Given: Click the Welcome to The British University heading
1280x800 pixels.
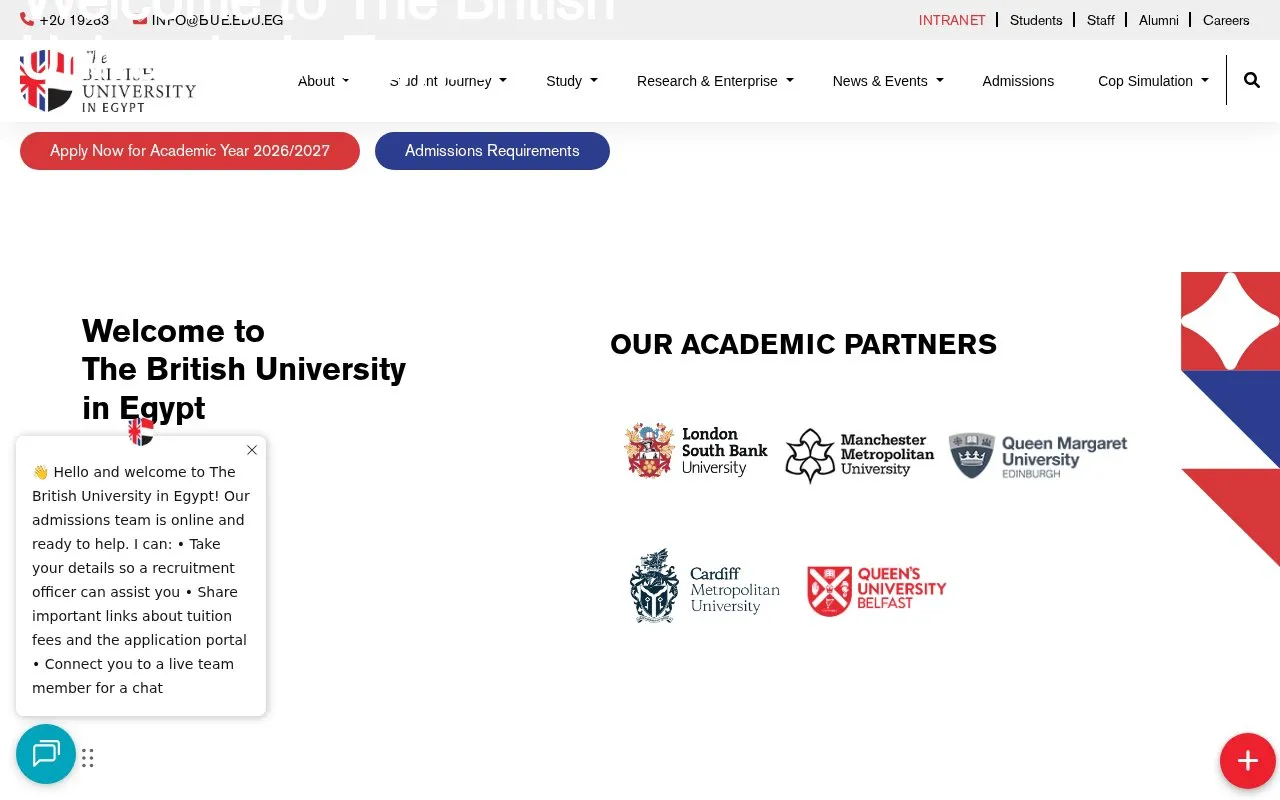Looking at the screenshot, I should tap(244, 369).
